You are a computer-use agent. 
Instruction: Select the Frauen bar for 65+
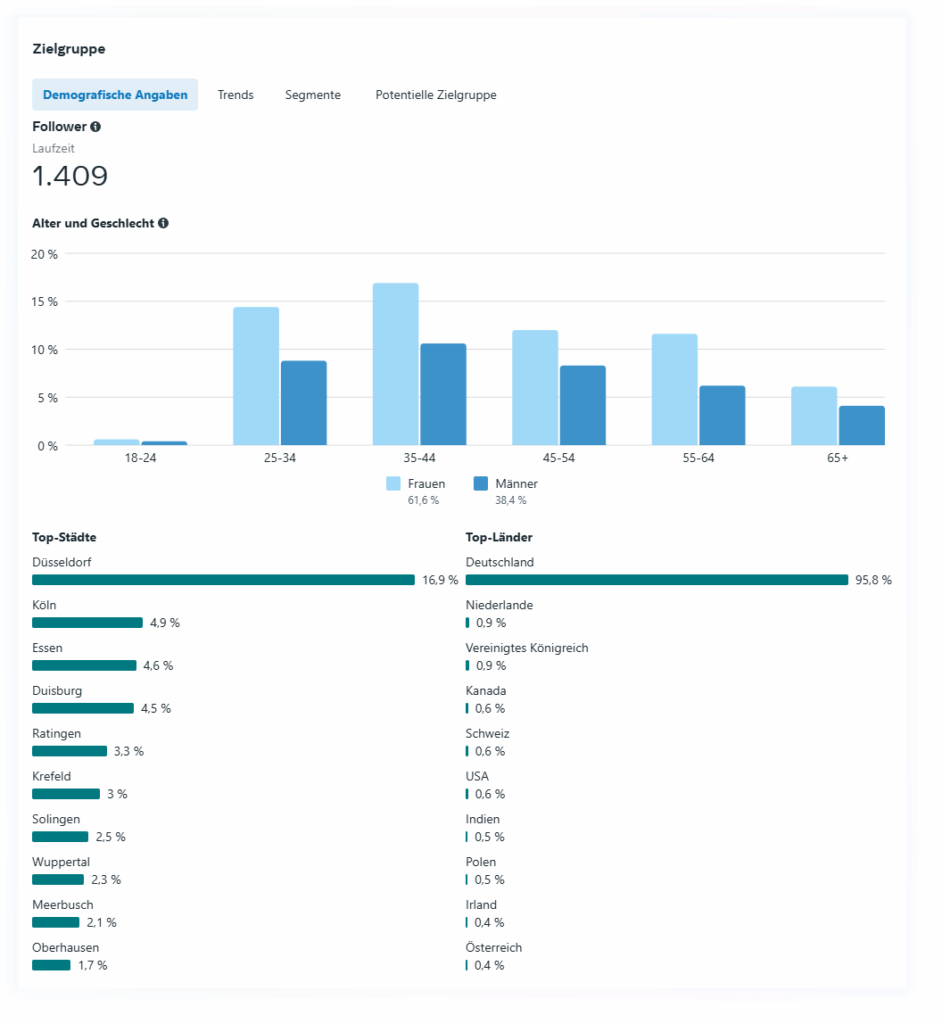814,416
